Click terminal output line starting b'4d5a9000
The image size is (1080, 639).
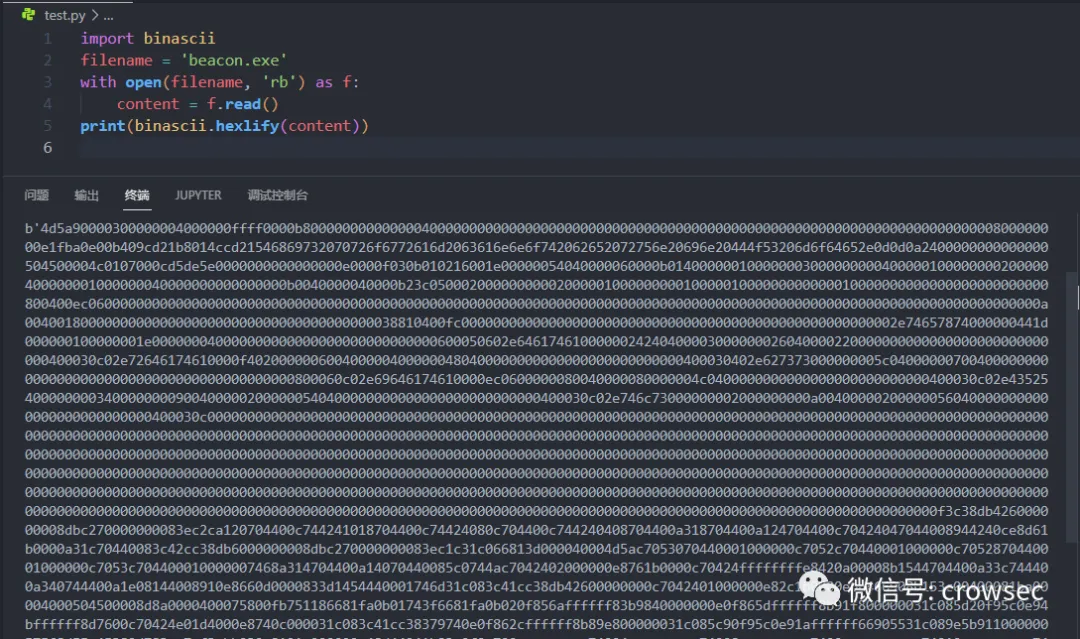[x=537, y=228]
